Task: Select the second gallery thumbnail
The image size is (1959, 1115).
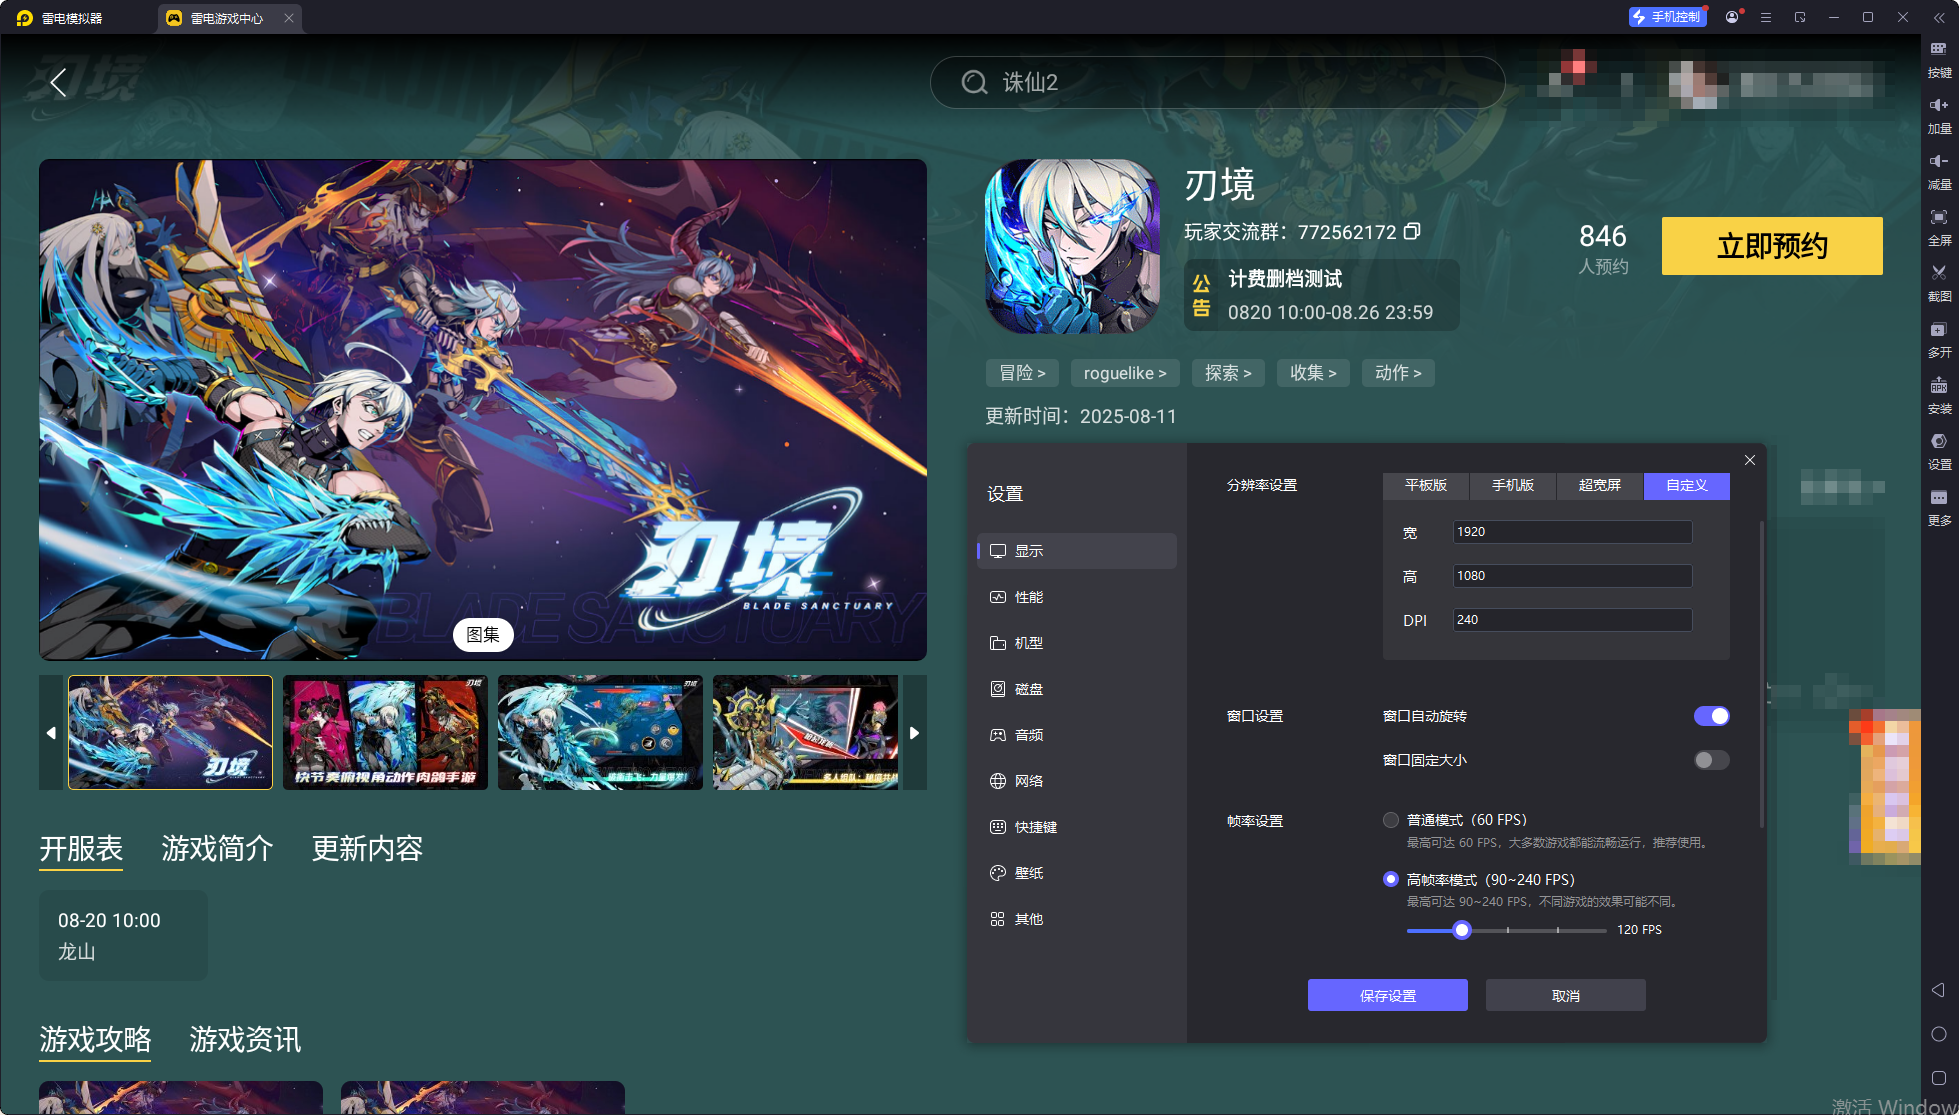Action: click(x=385, y=733)
